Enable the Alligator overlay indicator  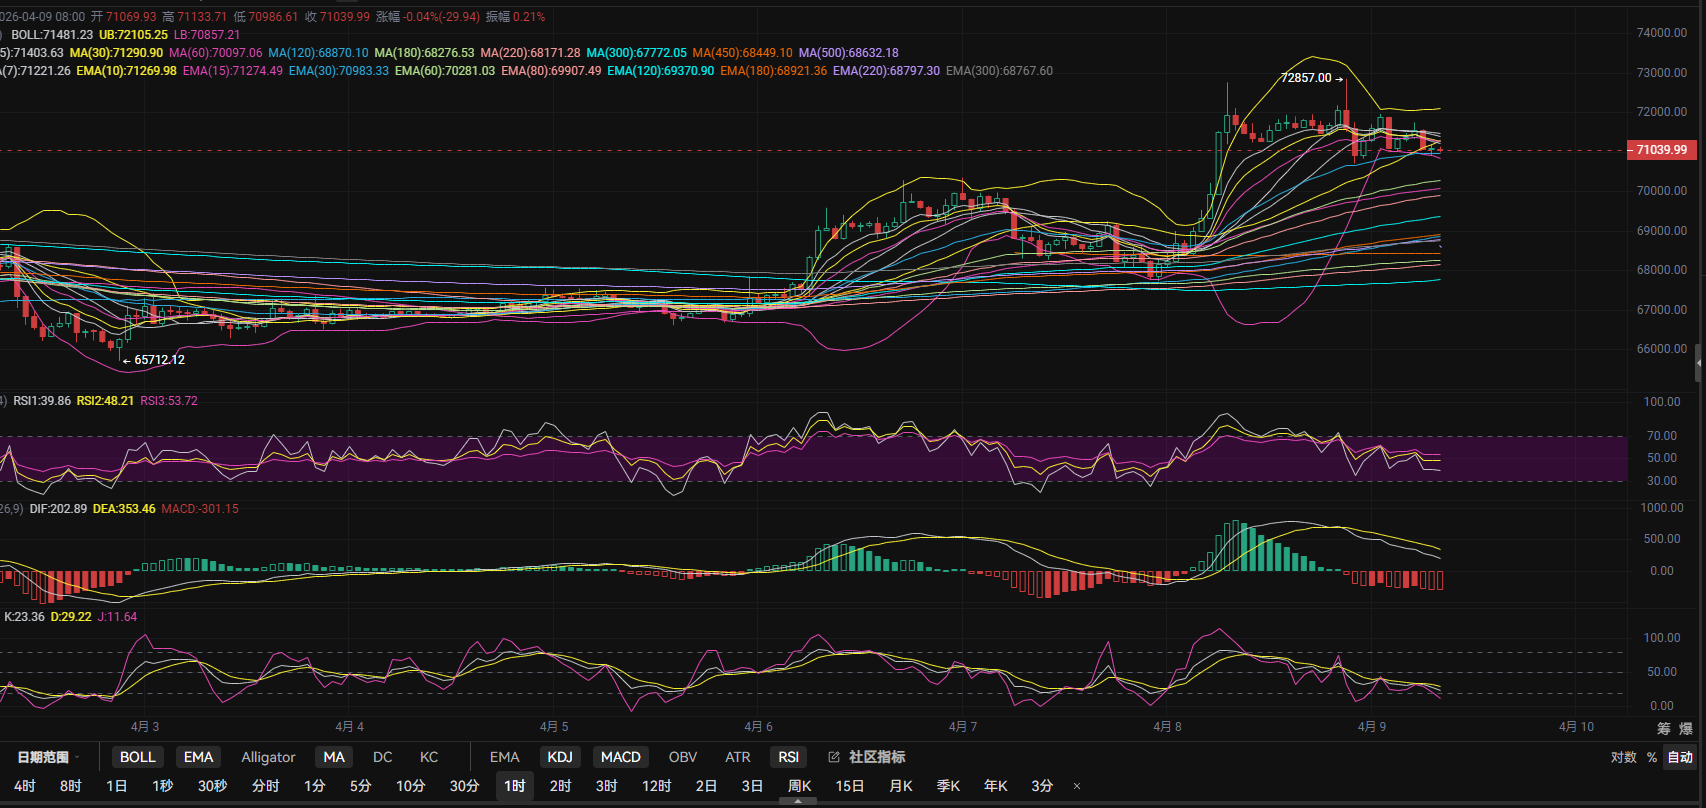(268, 757)
